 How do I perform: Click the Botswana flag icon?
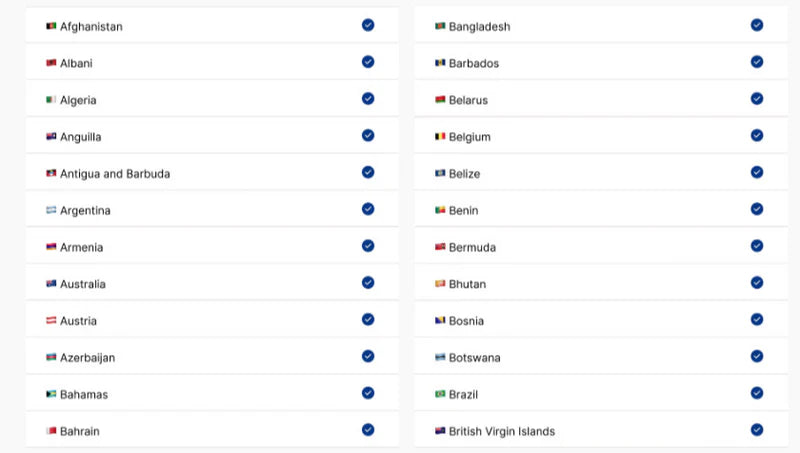pyautogui.click(x=440, y=357)
